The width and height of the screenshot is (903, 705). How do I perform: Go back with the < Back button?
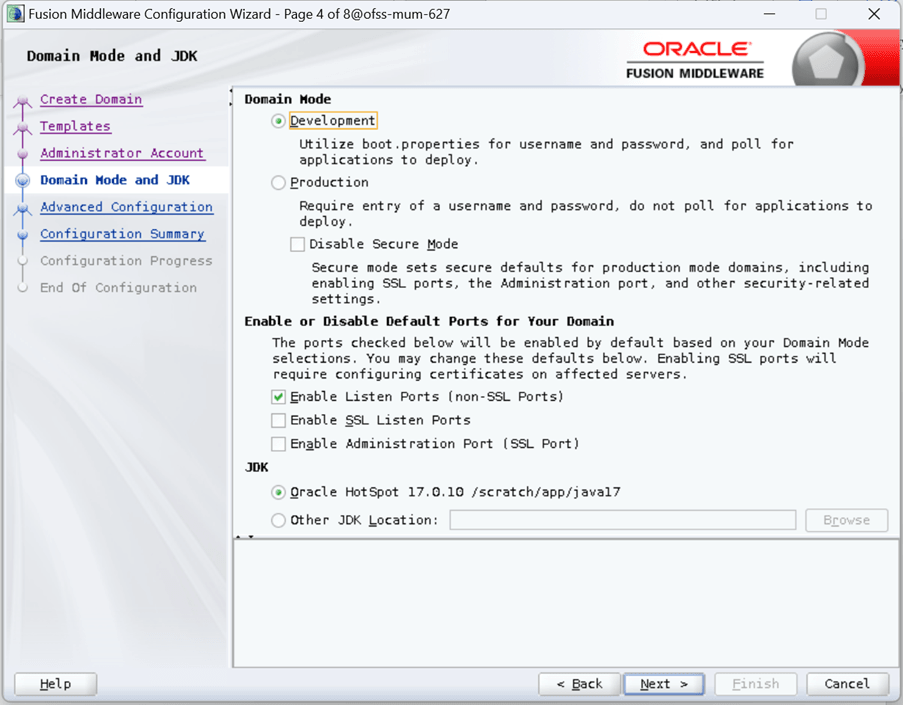coord(579,684)
